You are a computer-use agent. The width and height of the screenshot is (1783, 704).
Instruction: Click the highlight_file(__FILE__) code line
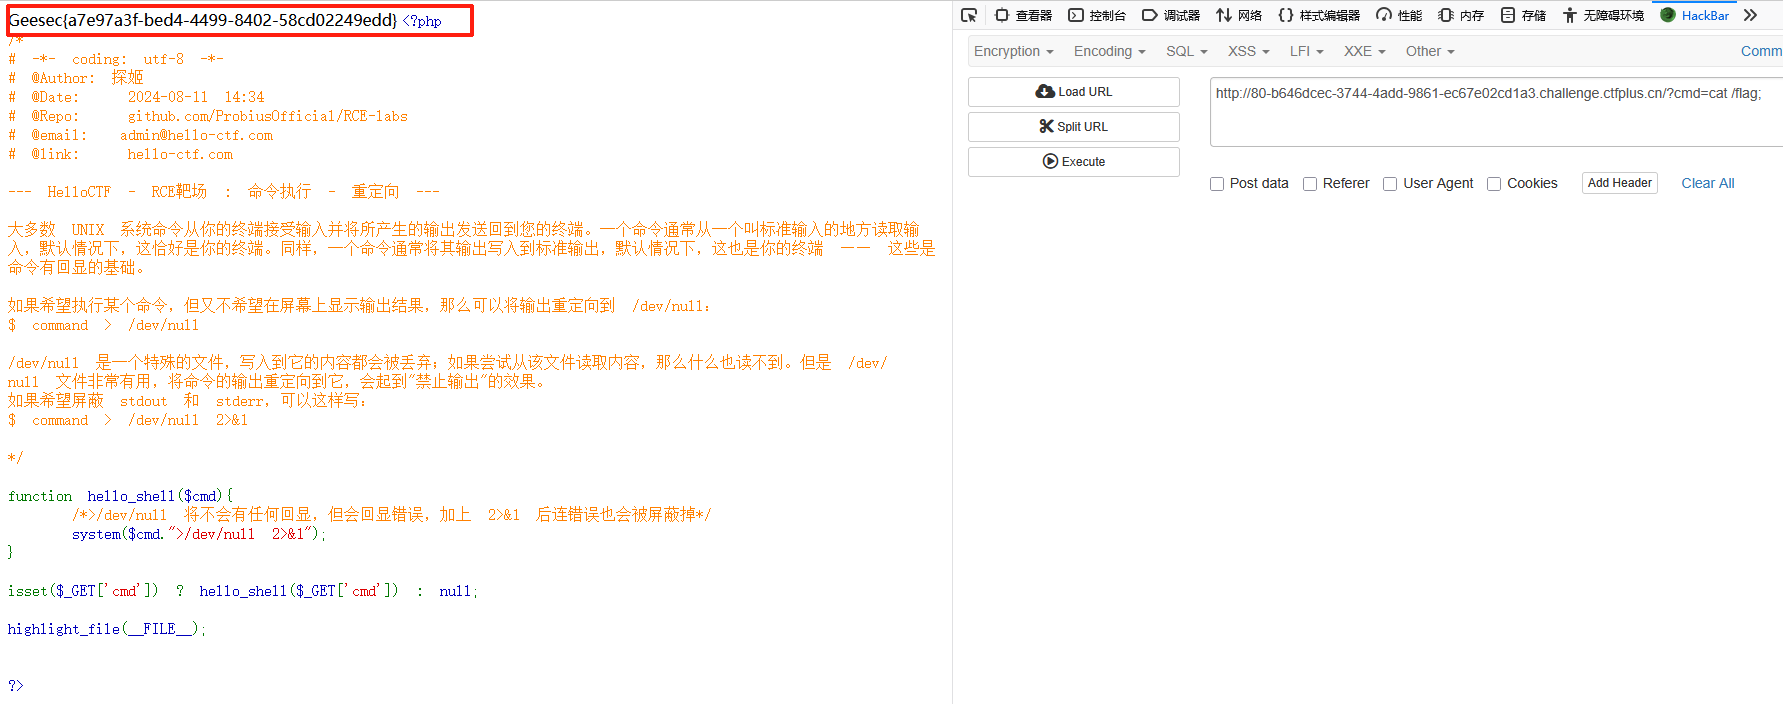pyautogui.click(x=107, y=629)
